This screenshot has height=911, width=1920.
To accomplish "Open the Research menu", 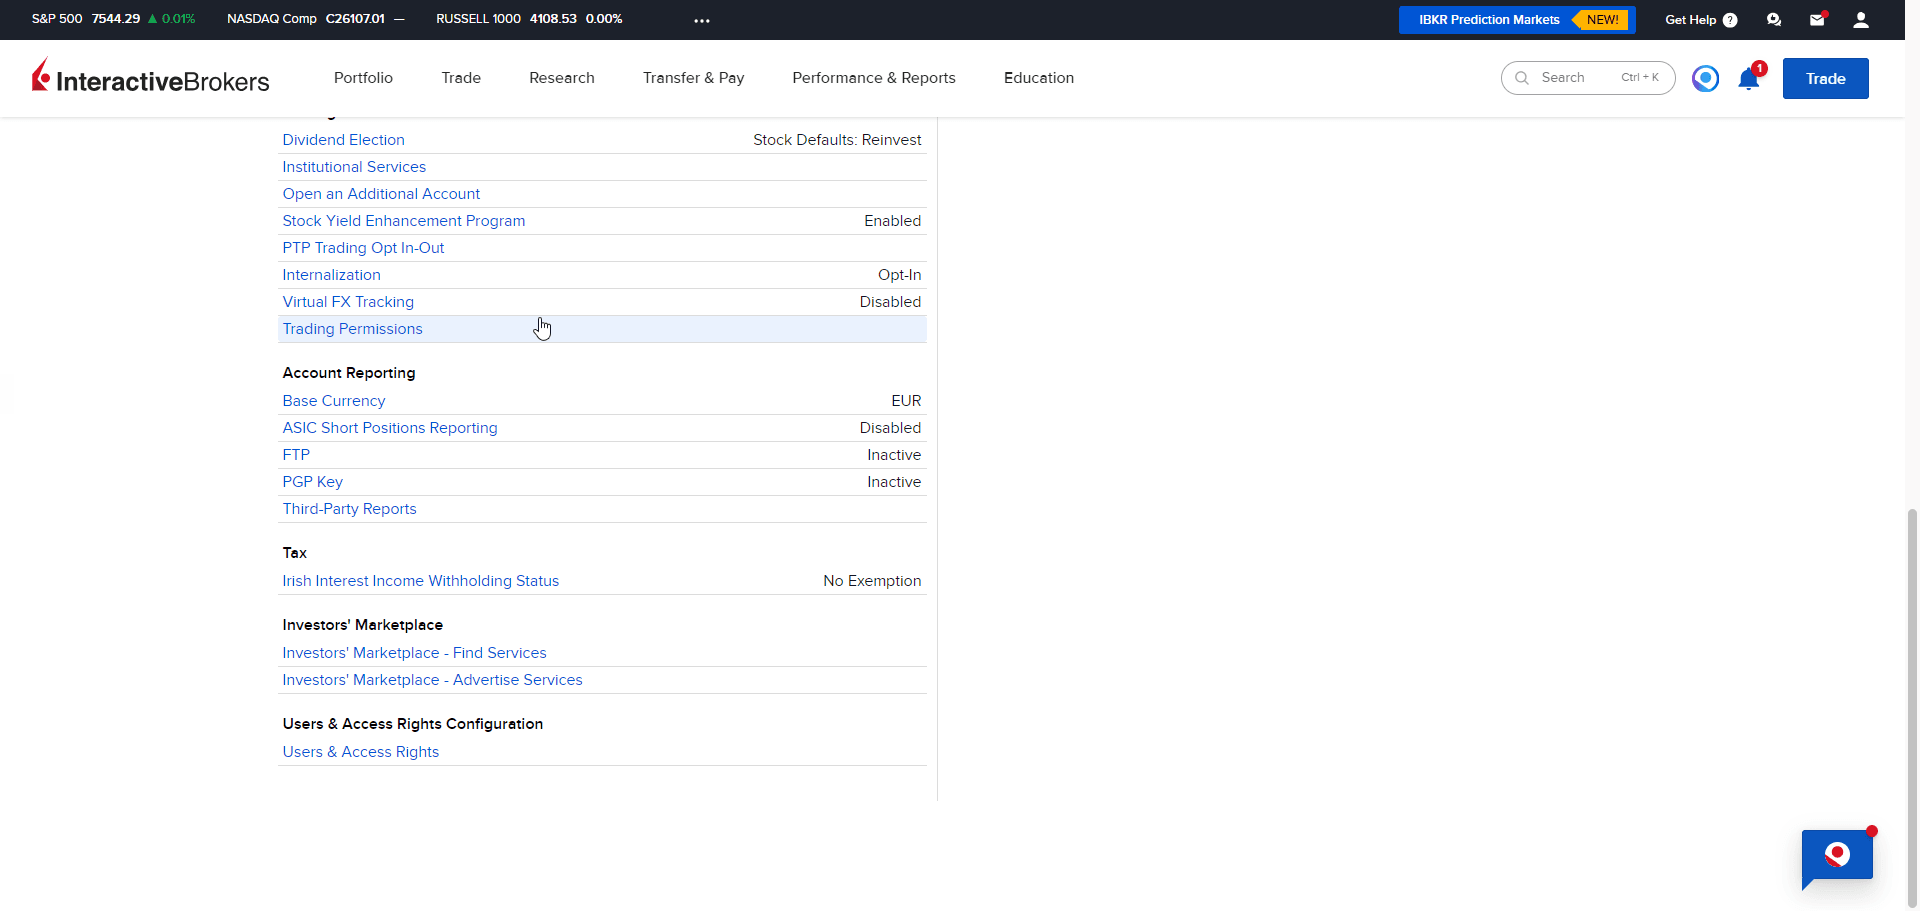I will pyautogui.click(x=562, y=78).
